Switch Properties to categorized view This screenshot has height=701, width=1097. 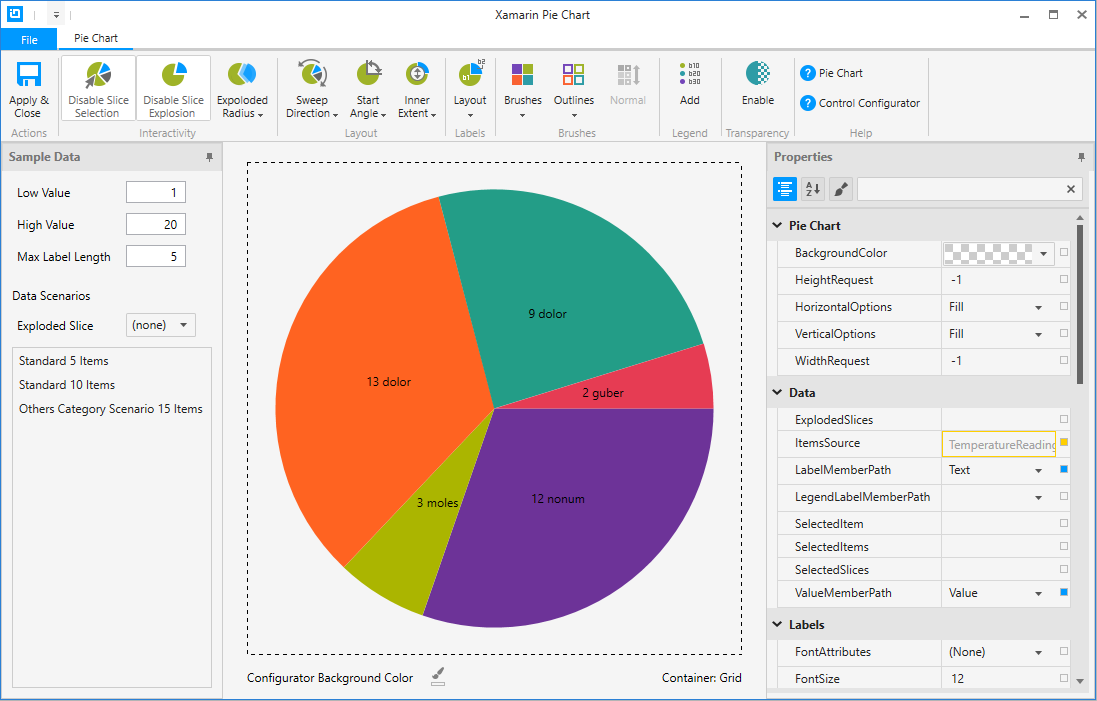[x=785, y=189]
